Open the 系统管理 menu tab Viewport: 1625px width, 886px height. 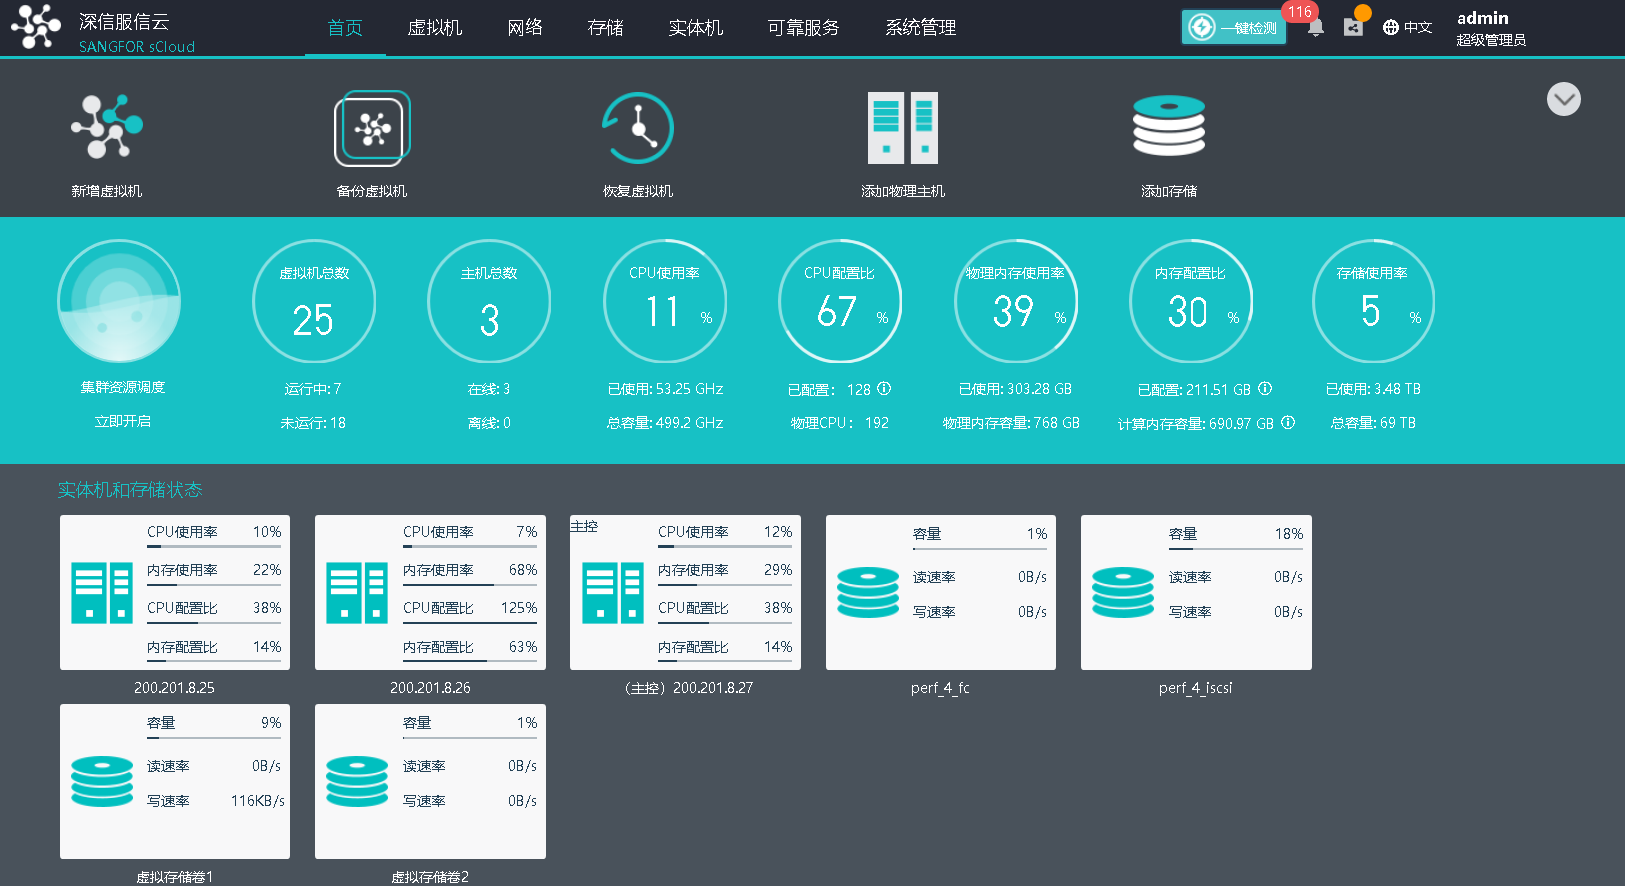tap(920, 28)
